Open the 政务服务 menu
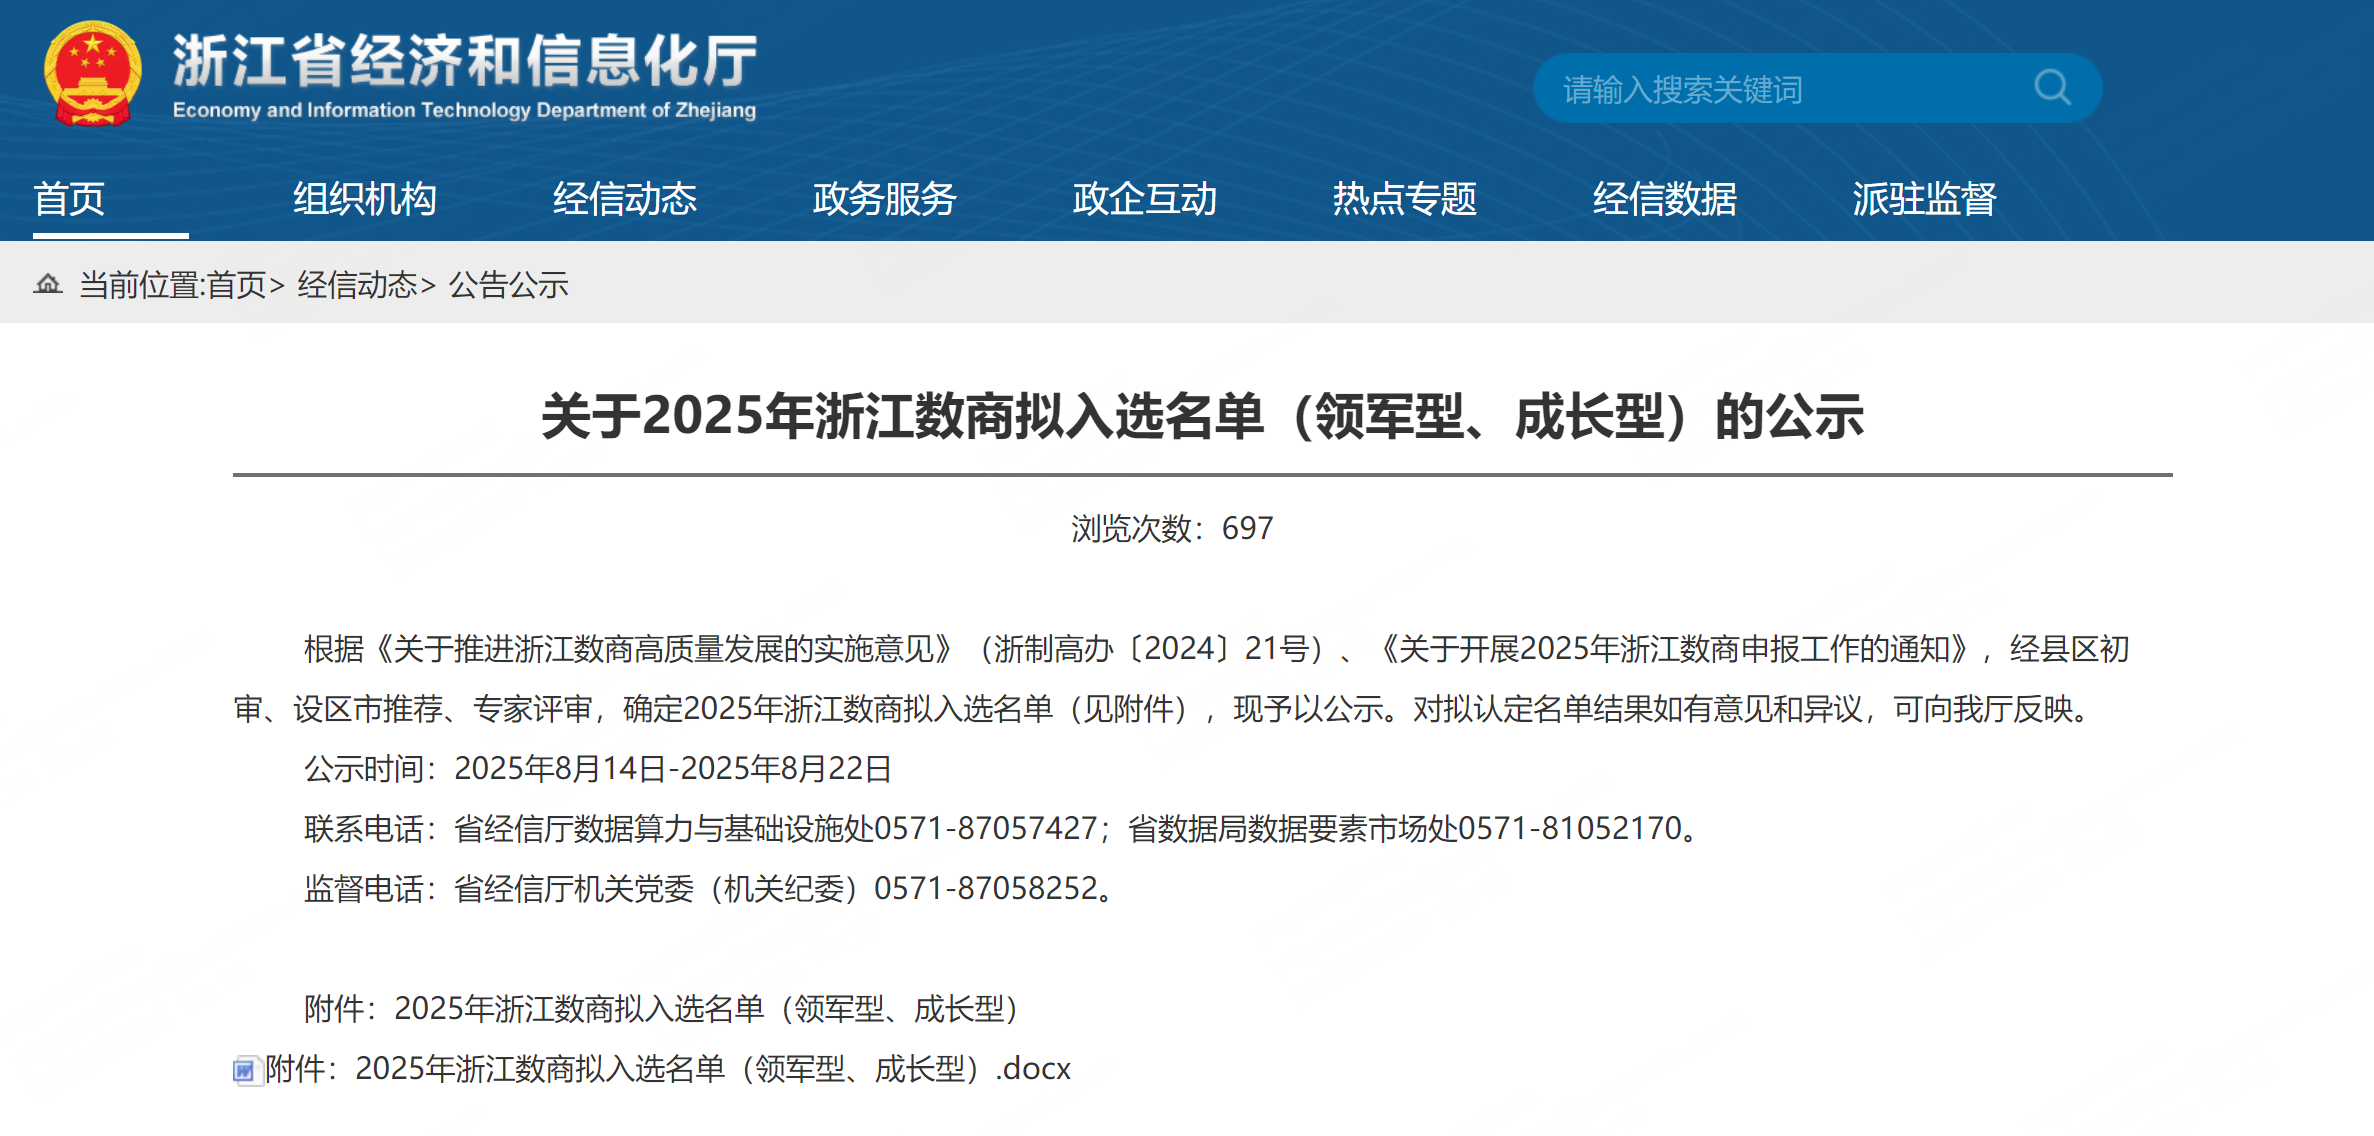 click(885, 199)
